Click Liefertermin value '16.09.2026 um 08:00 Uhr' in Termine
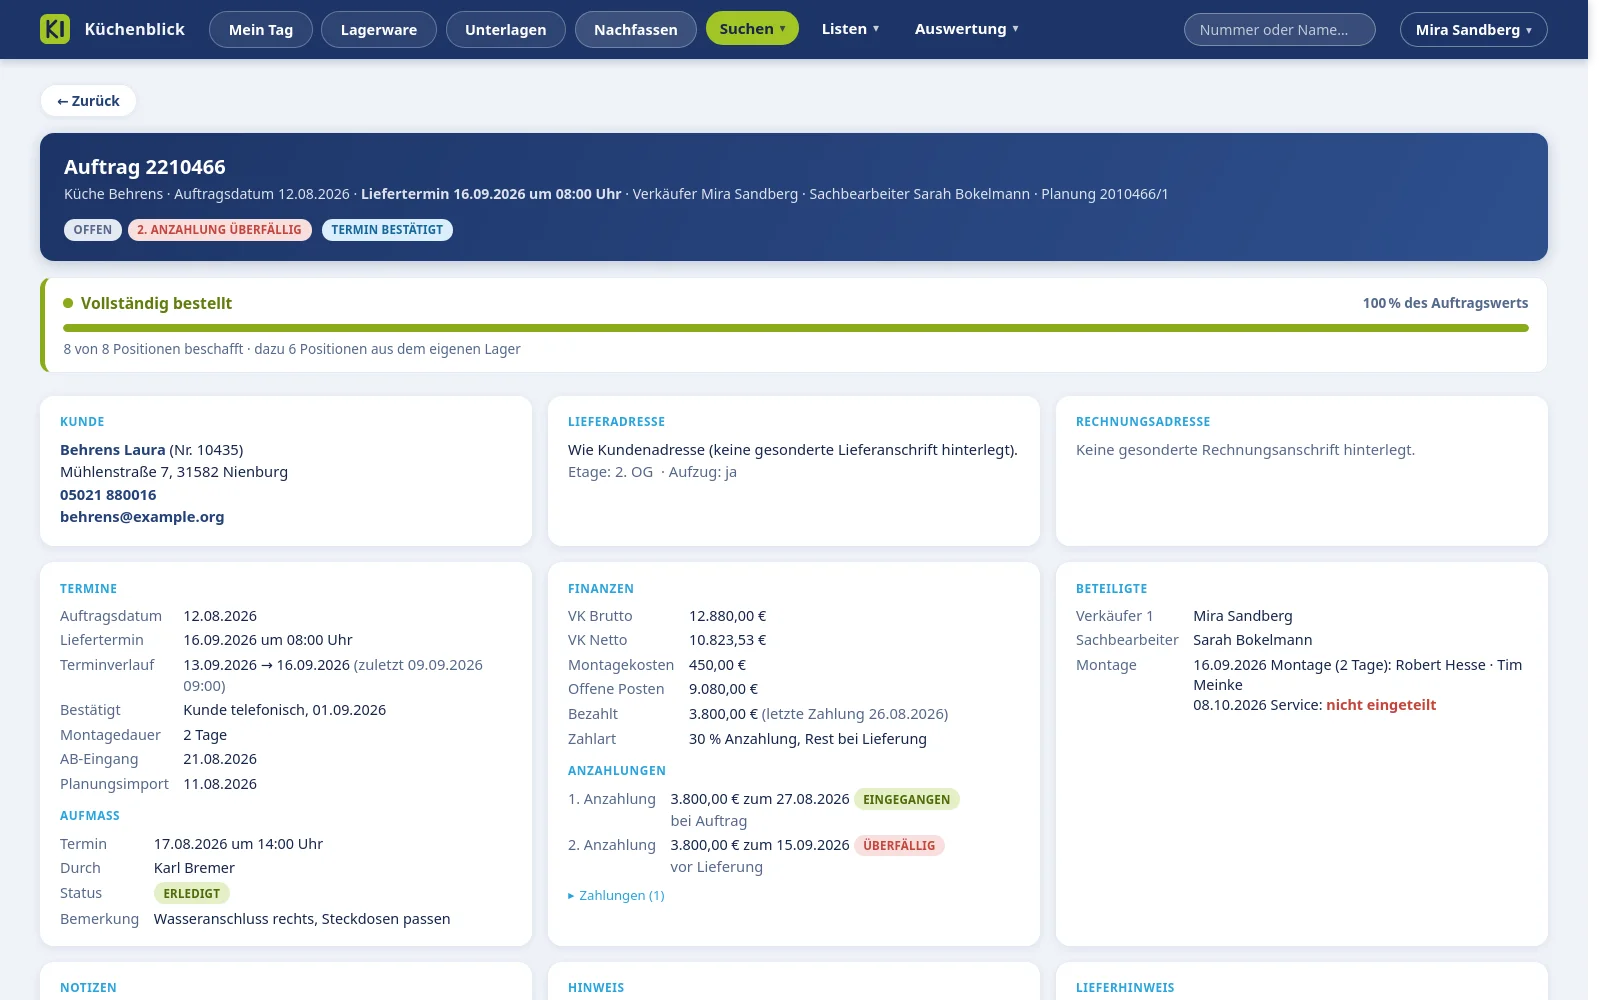 [268, 640]
